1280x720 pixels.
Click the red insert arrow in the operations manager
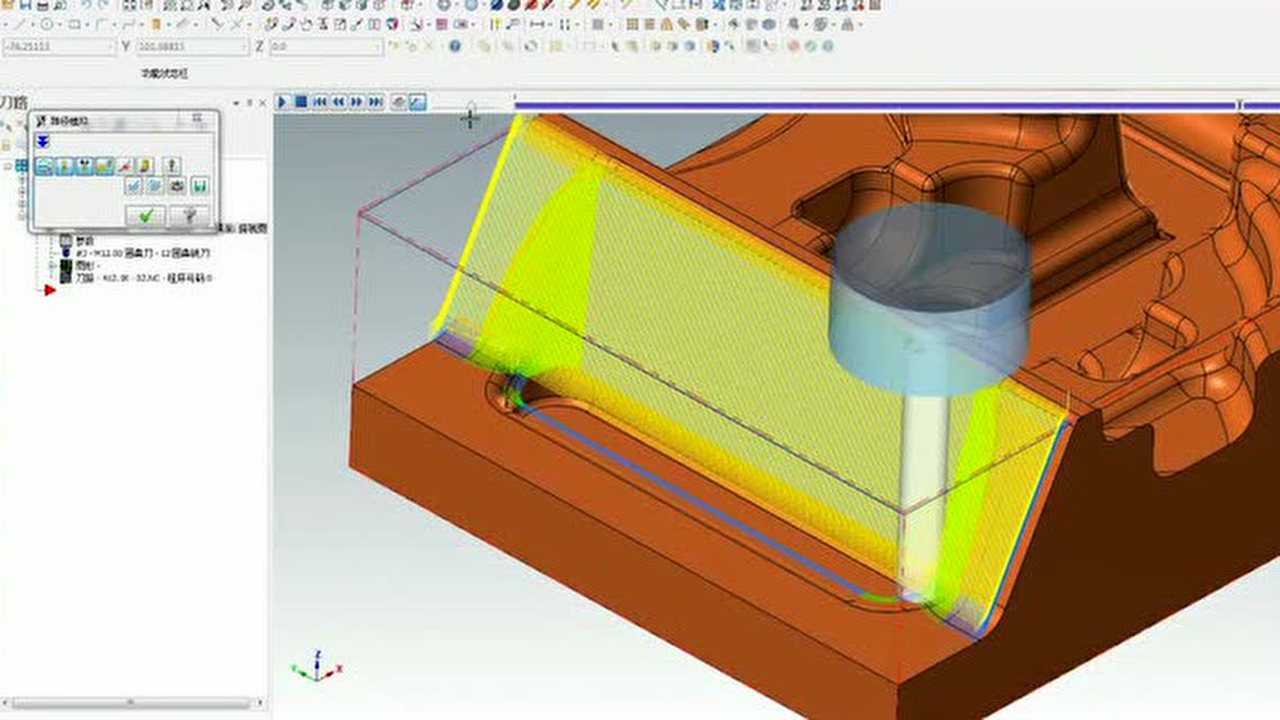click(x=50, y=289)
